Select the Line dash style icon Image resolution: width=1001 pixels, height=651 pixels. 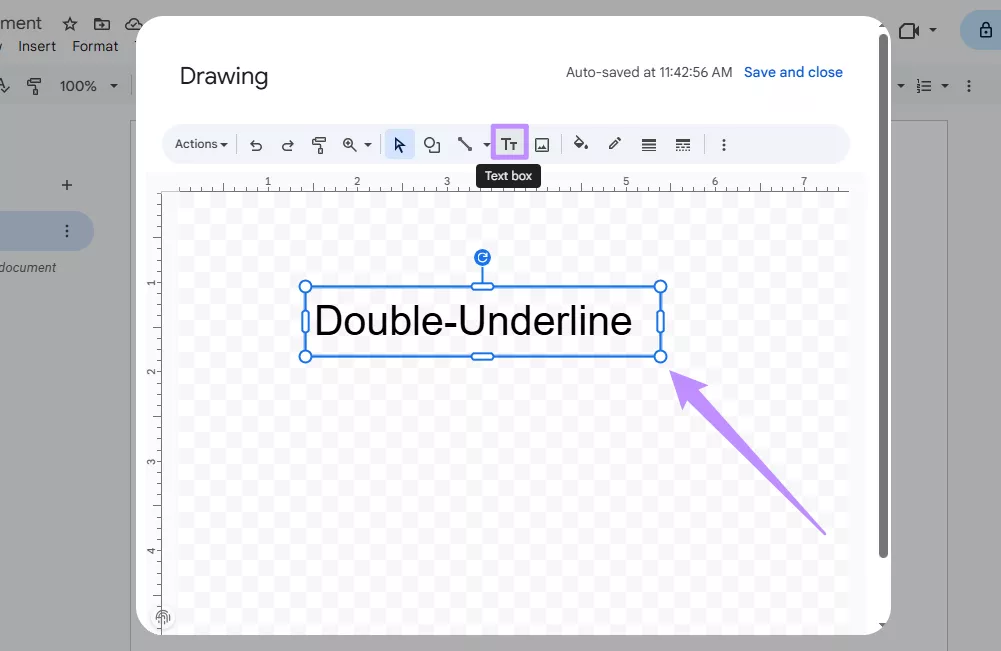[683, 144]
